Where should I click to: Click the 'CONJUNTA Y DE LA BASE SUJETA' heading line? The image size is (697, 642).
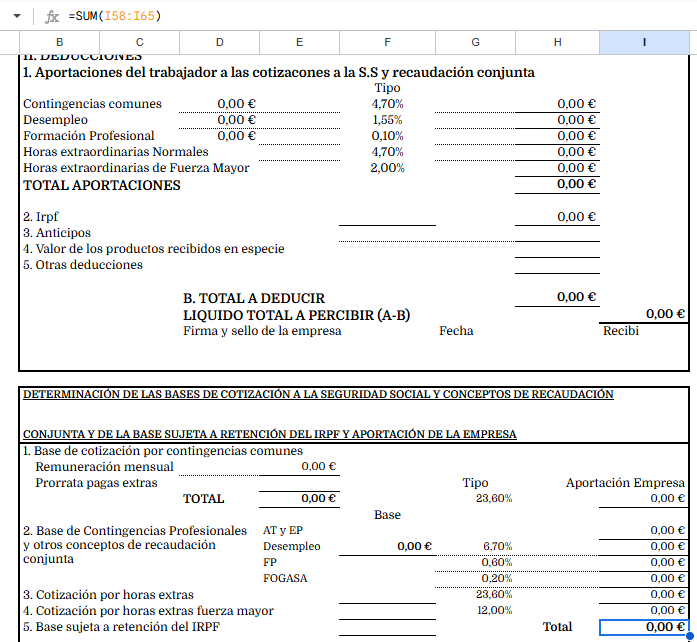coord(270,434)
